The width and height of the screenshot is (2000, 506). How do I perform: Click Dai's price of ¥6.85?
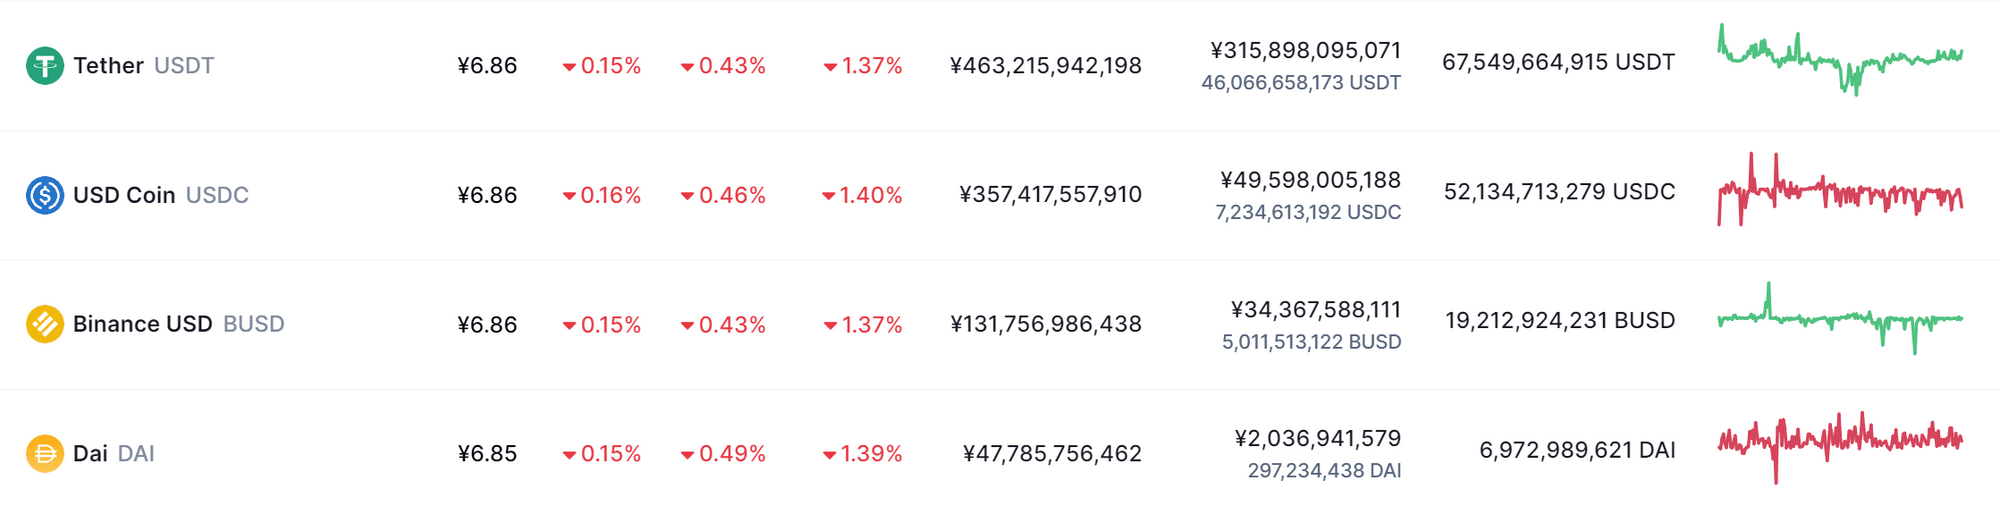pyautogui.click(x=487, y=454)
